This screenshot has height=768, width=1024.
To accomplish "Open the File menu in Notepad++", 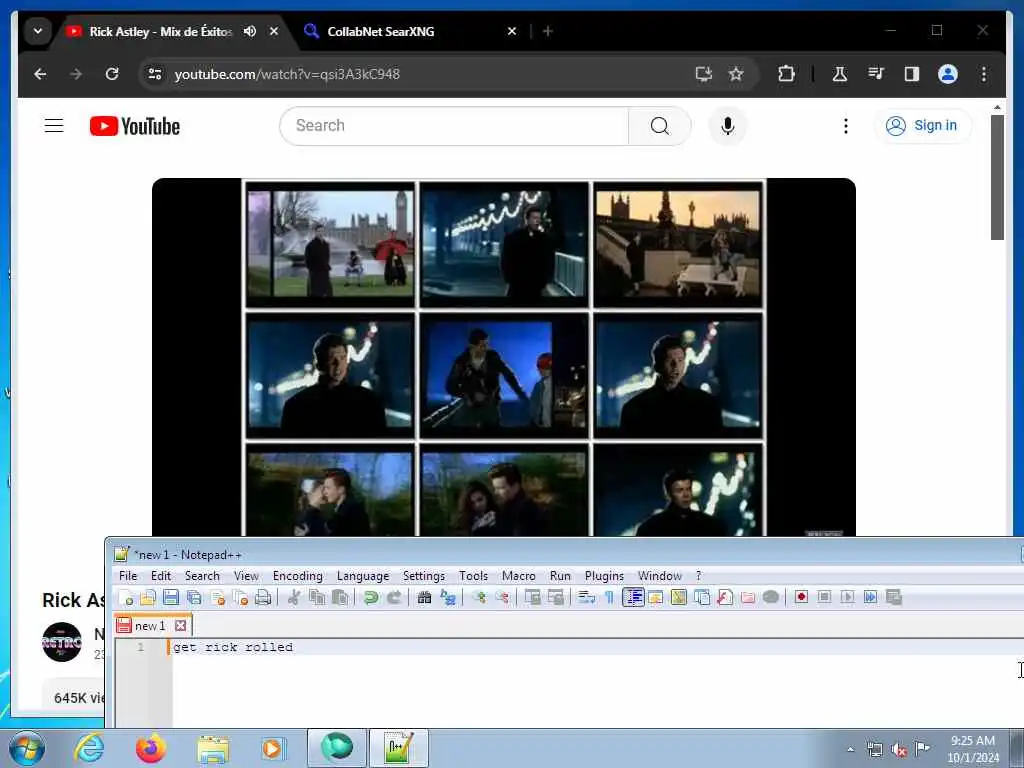I will 128,575.
